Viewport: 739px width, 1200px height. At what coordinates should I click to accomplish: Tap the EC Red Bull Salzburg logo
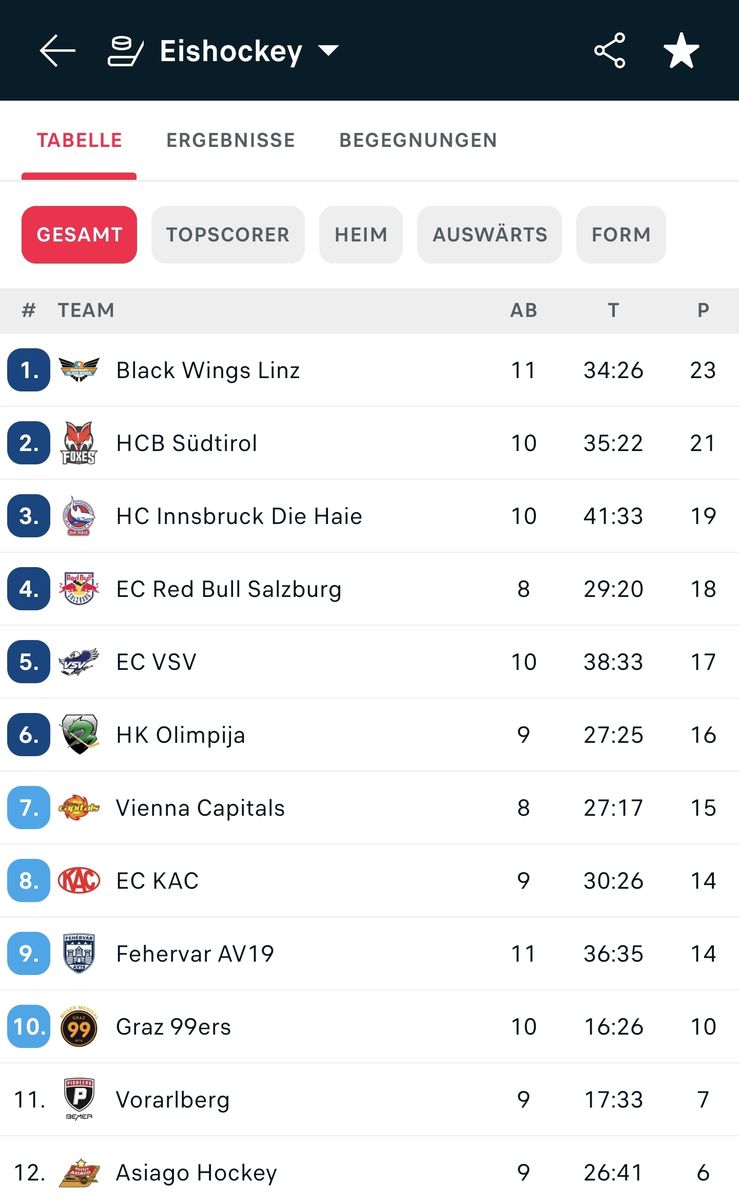coord(79,589)
